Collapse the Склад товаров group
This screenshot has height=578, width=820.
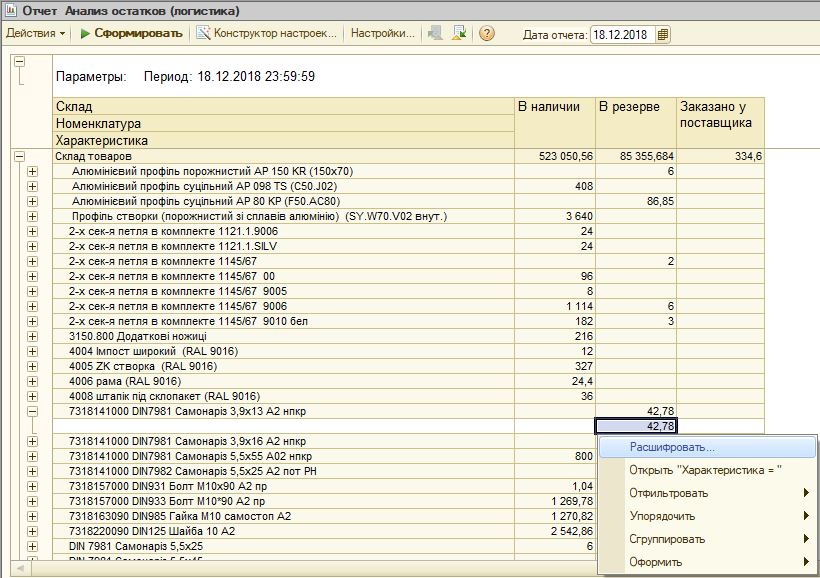click(x=18, y=157)
